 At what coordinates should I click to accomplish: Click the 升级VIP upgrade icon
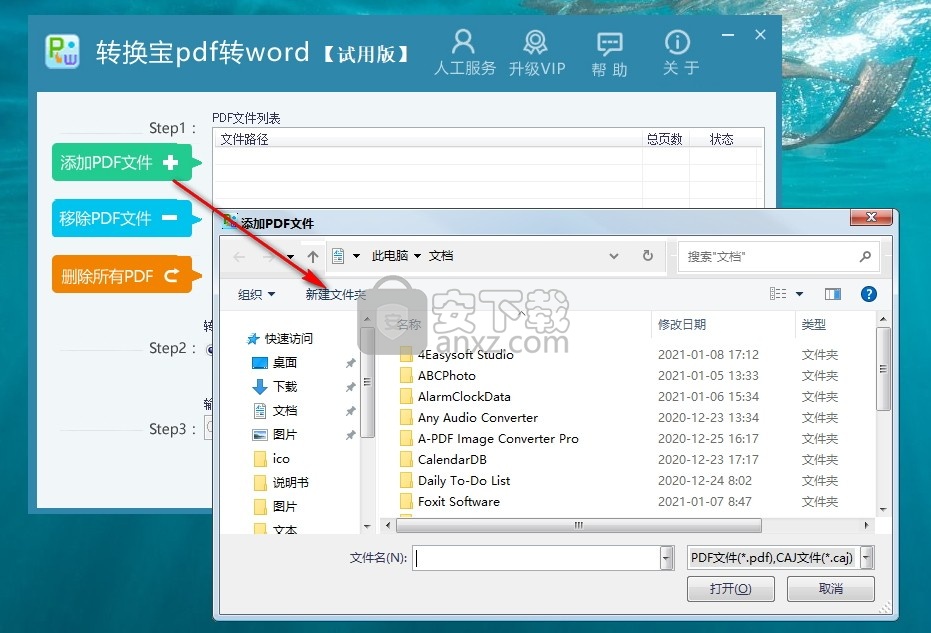536,52
